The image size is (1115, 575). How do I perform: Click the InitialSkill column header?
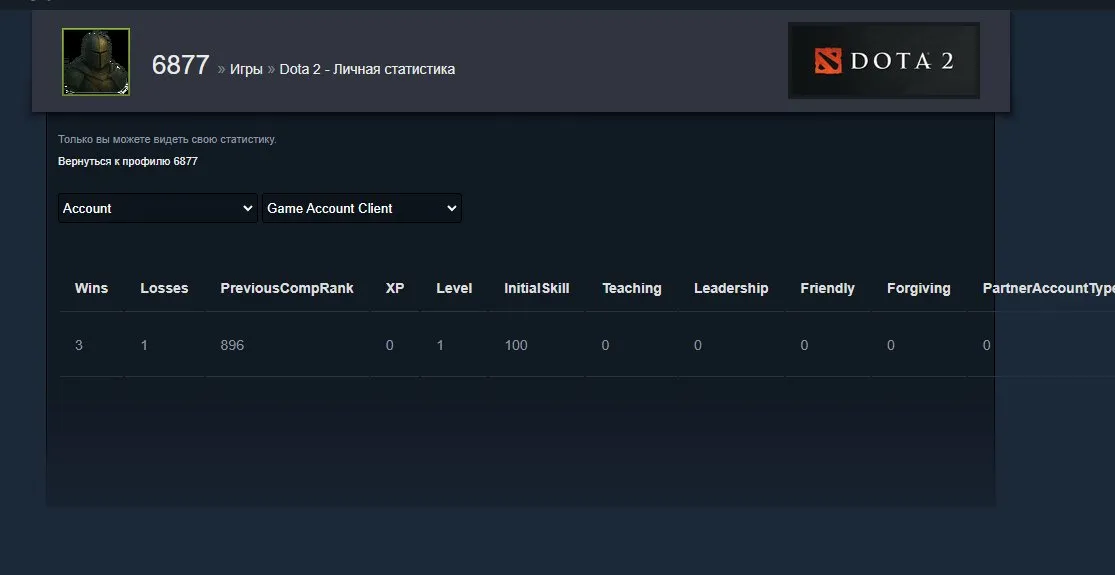537,289
